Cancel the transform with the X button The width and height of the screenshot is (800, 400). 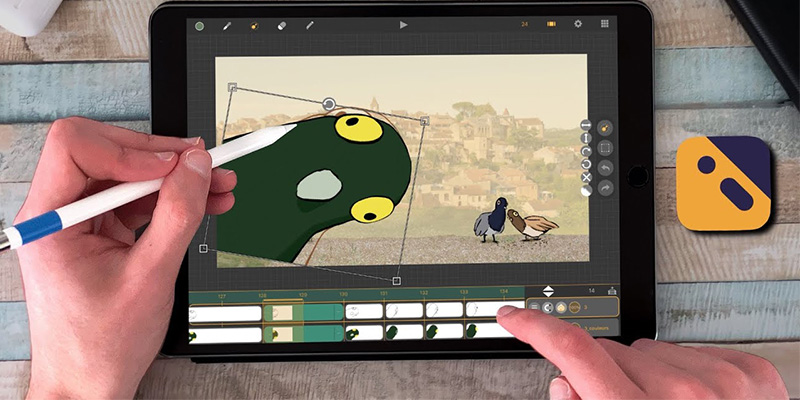click(x=586, y=178)
